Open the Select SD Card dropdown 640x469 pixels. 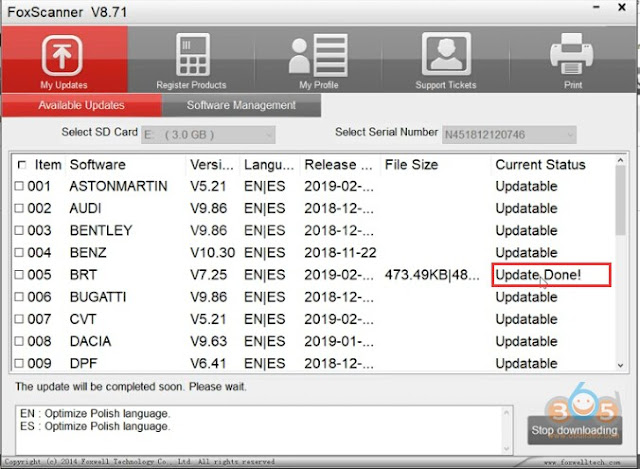209,135
